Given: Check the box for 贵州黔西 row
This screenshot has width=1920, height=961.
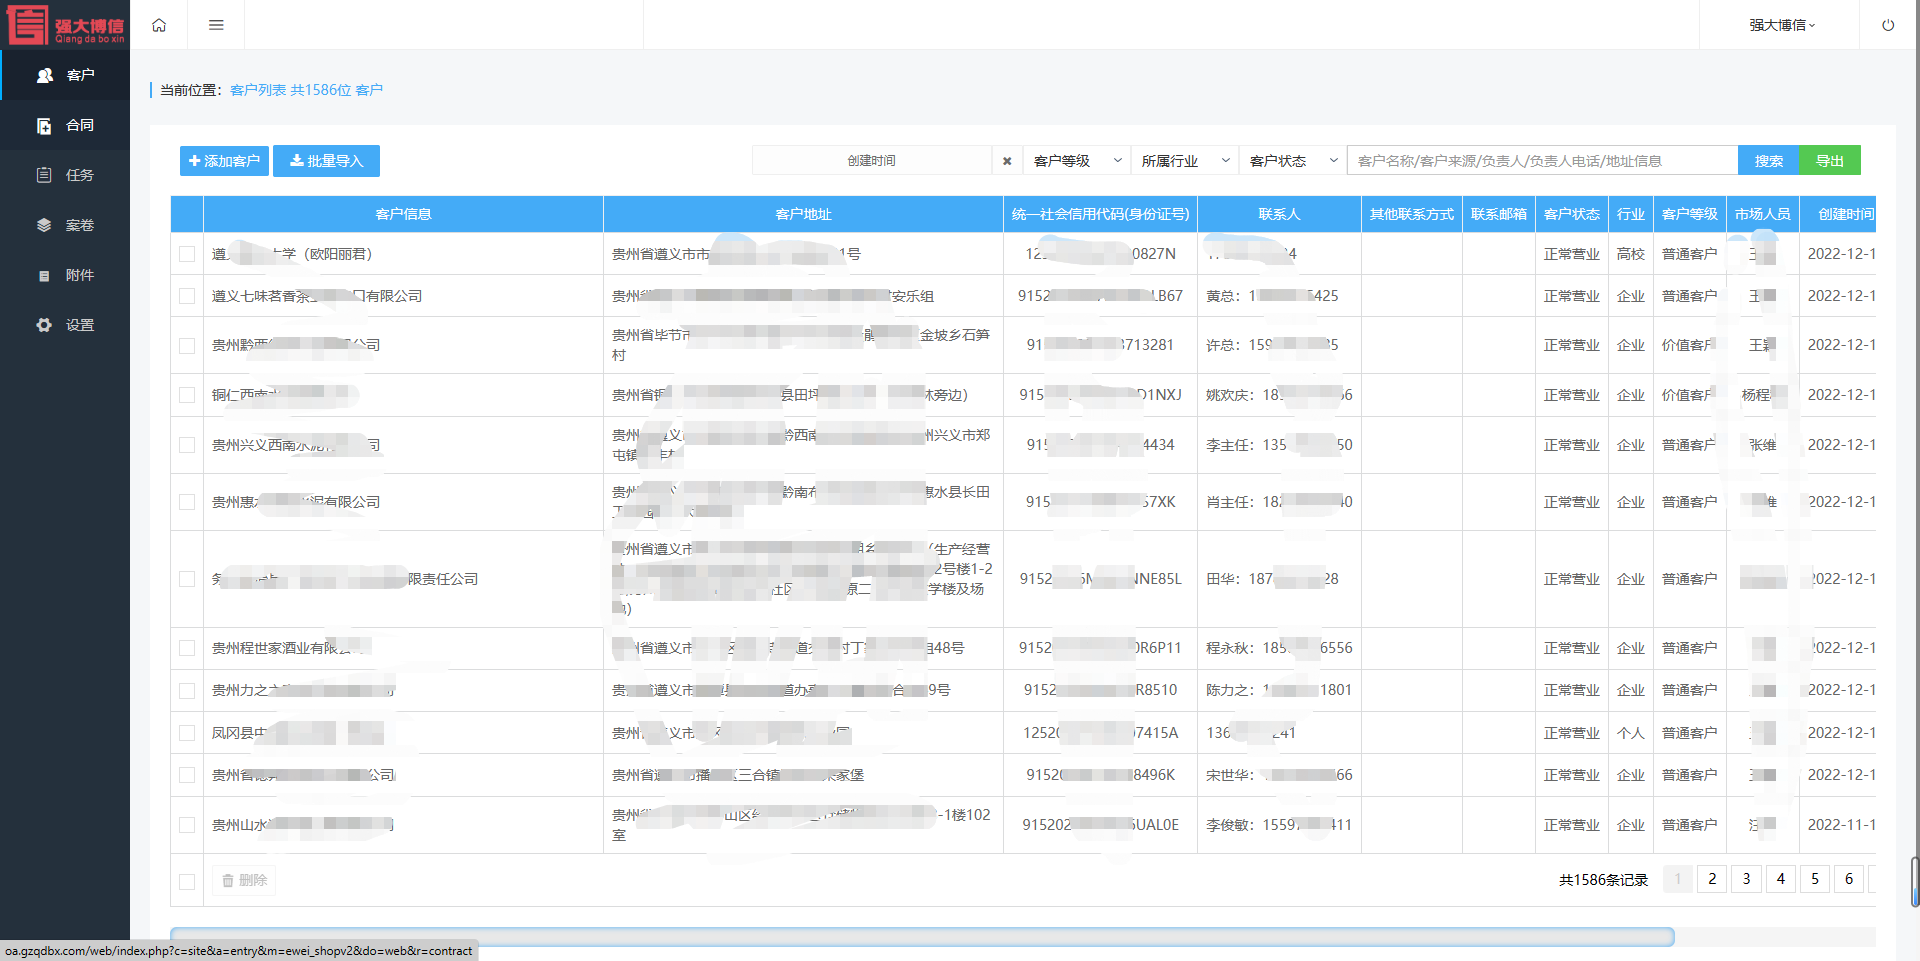Looking at the screenshot, I should 187,345.
